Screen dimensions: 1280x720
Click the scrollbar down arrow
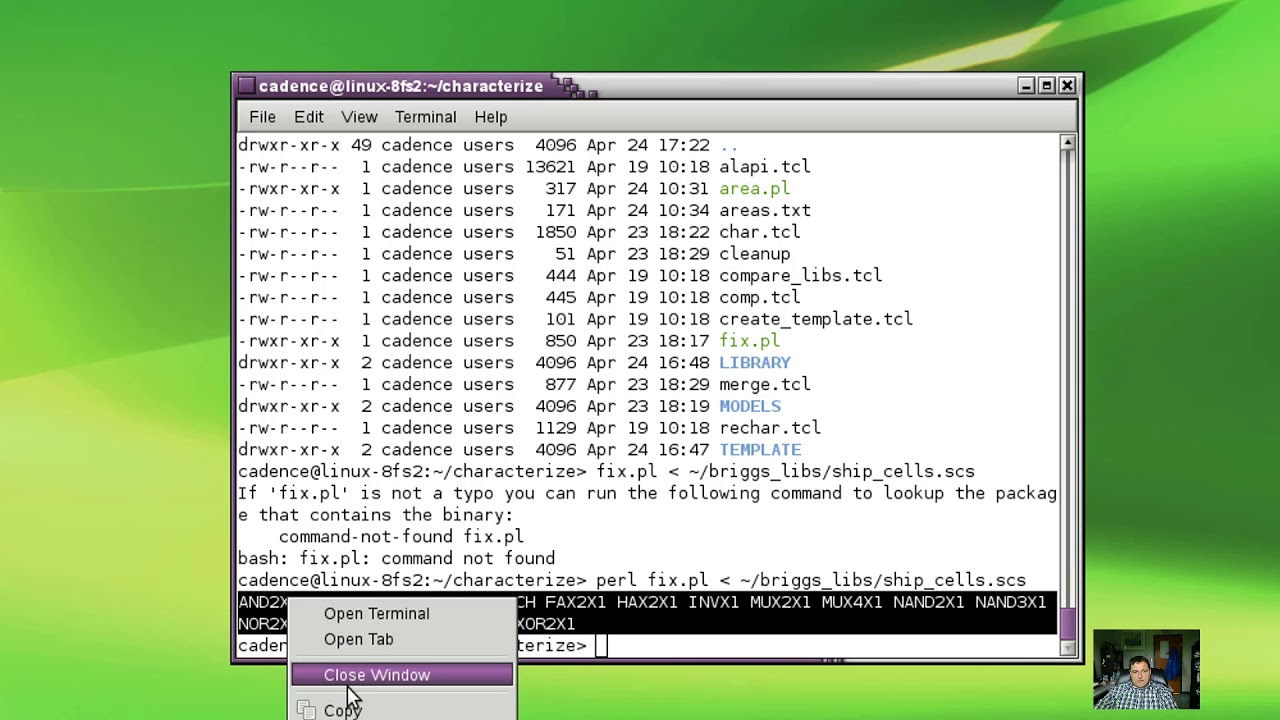tap(1068, 648)
